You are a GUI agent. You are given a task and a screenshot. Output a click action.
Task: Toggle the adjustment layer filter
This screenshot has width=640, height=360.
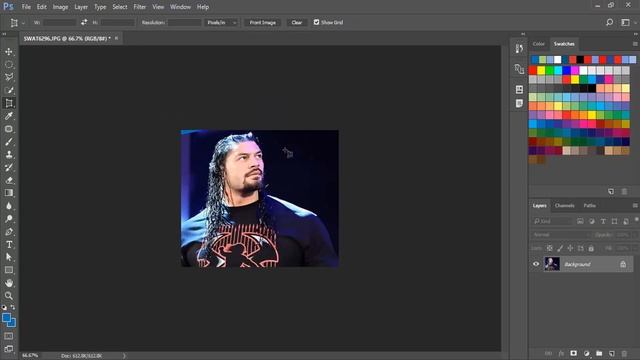[591, 221]
